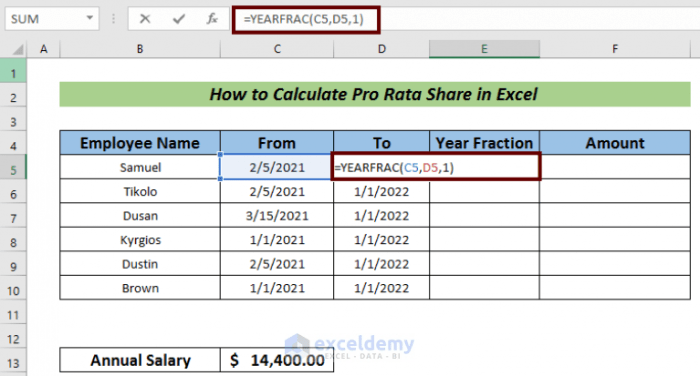Select column F header
Viewport: 700px width, 376px height.
tap(615, 49)
